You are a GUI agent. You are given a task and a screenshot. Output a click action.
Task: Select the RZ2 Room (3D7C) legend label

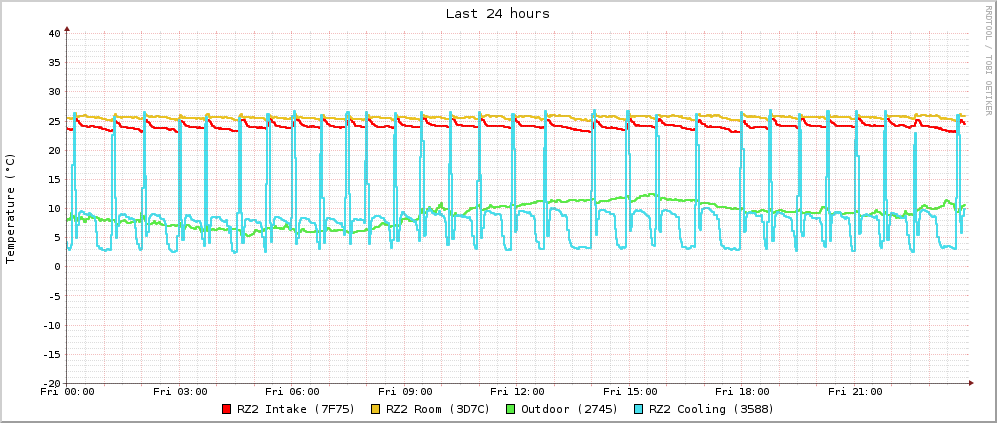(438, 409)
